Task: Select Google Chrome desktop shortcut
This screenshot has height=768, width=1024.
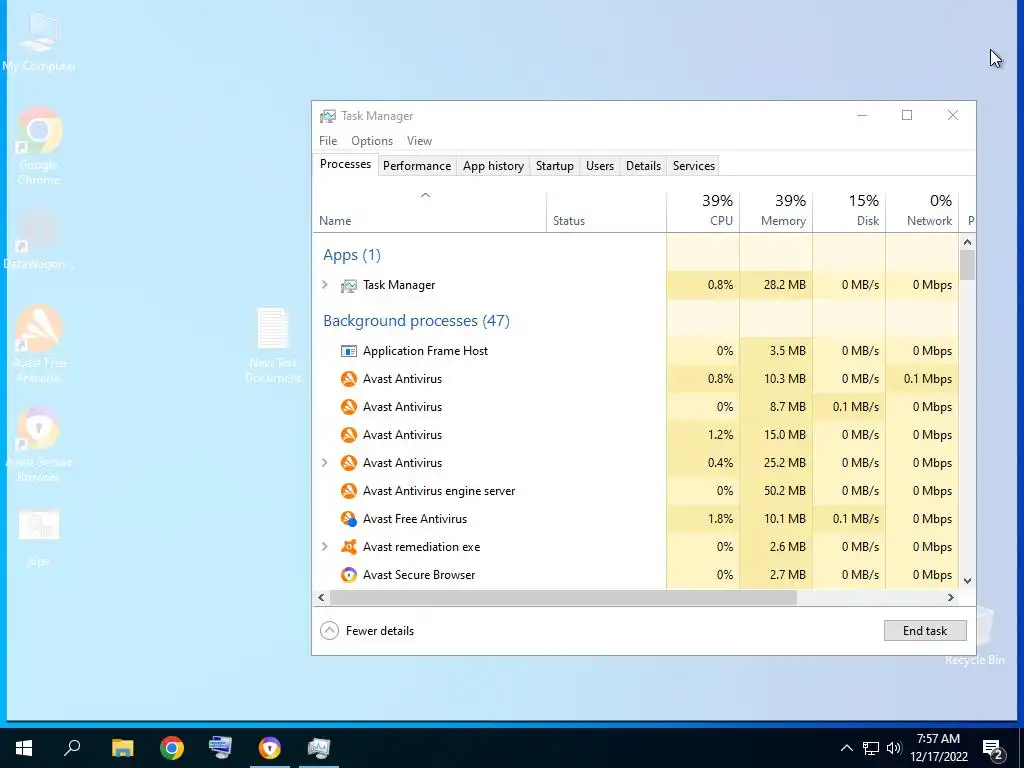Action: coord(39,146)
